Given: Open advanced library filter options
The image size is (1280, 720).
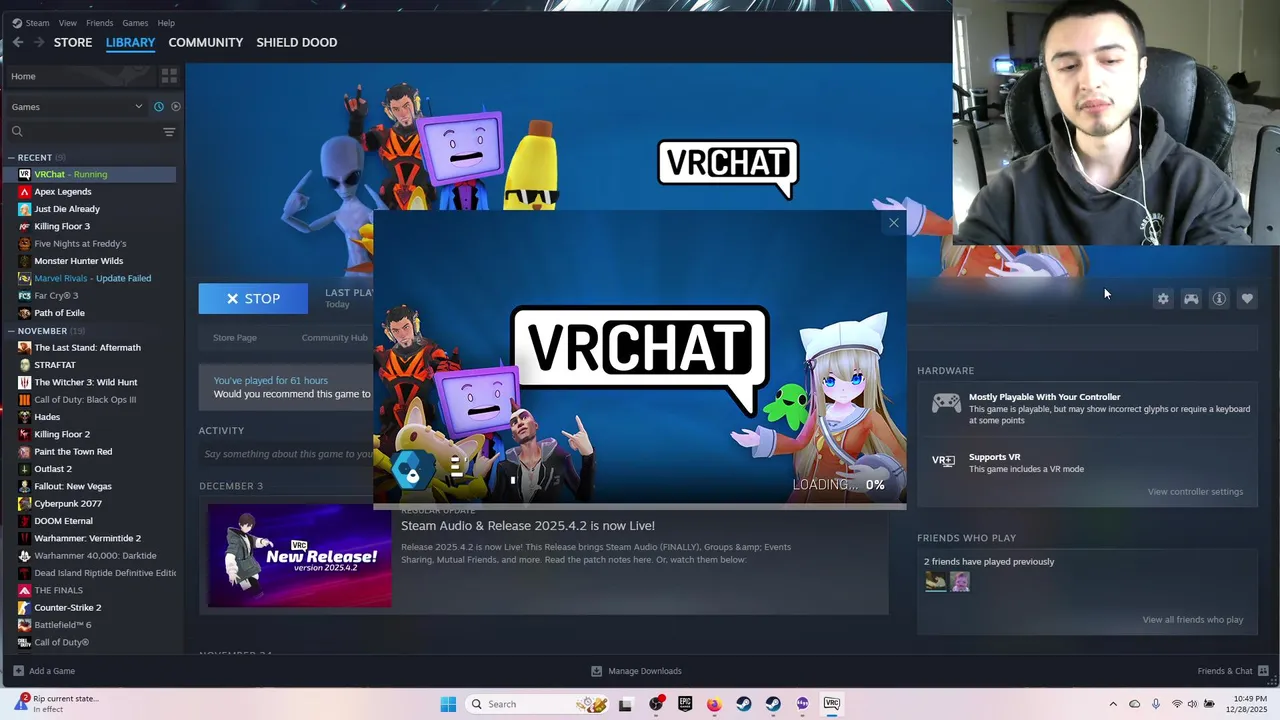Looking at the screenshot, I should pyautogui.click(x=169, y=131).
